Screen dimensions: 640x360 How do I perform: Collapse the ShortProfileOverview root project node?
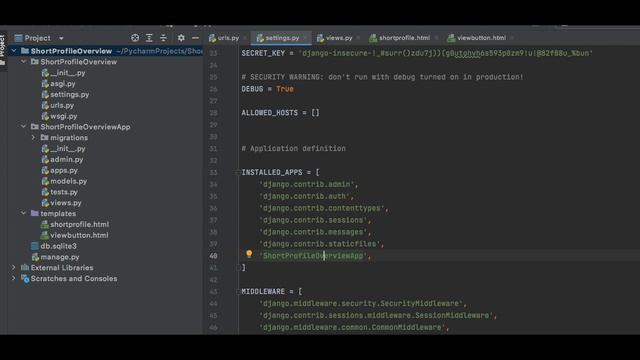pyautogui.click(x=13, y=51)
